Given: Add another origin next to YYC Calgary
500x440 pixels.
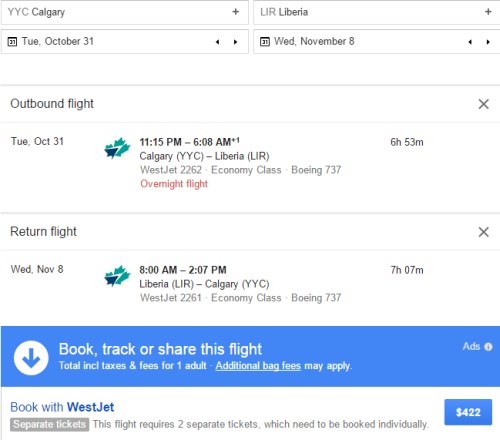Looking at the screenshot, I should (x=236, y=12).
